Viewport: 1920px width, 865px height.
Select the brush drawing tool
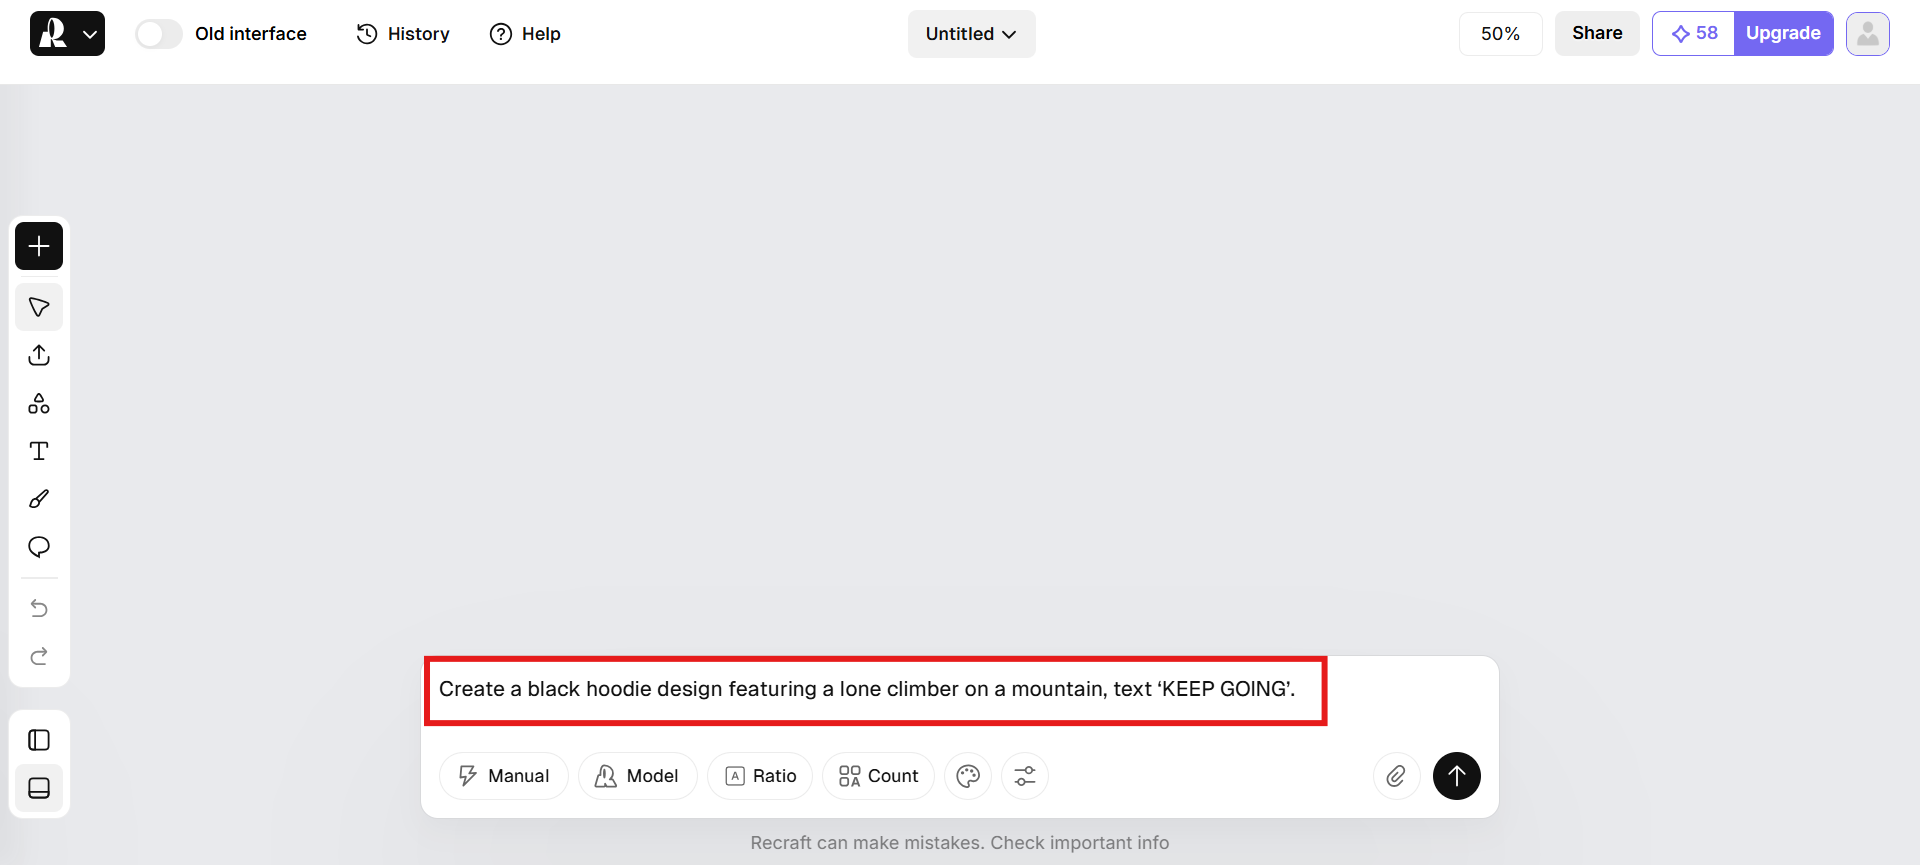[39, 499]
